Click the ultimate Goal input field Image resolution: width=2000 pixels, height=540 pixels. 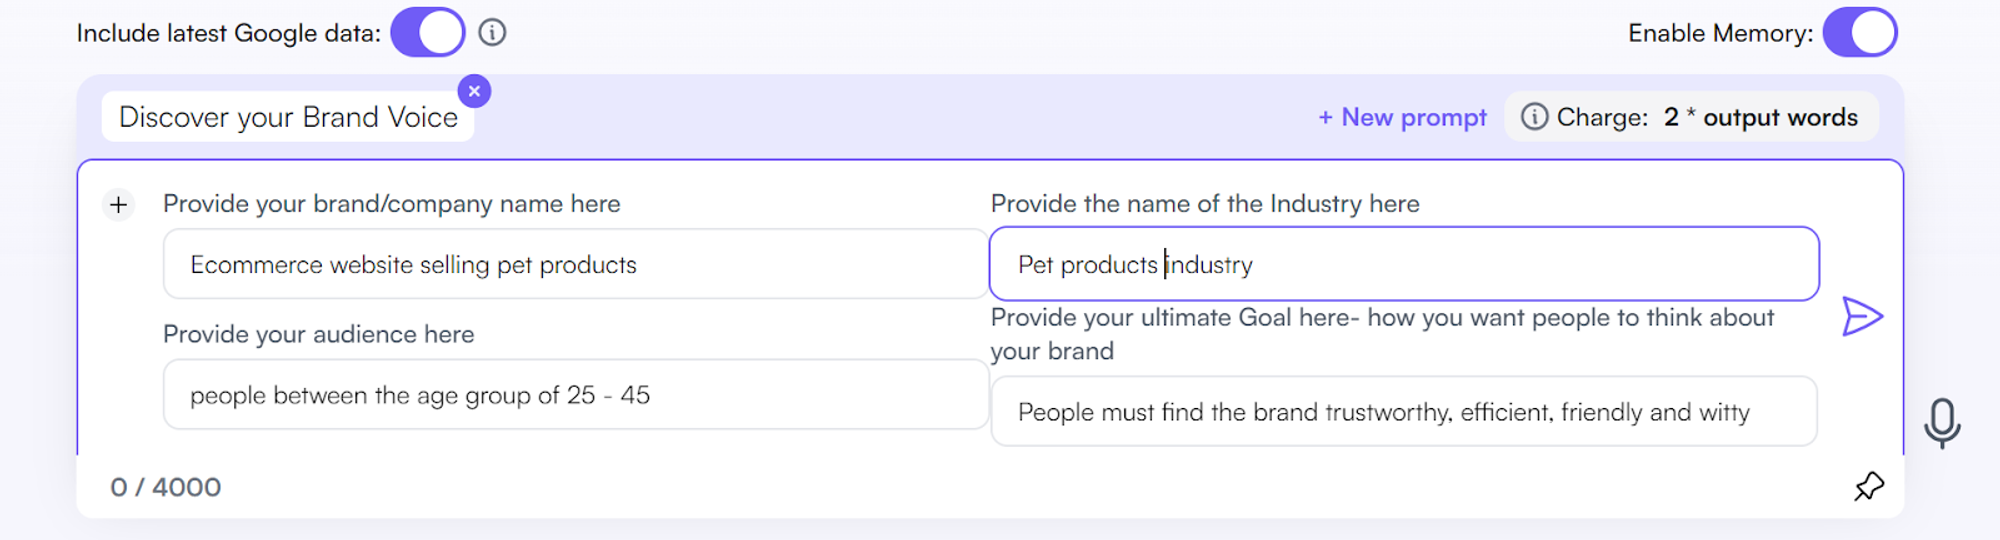[x=1403, y=411]
